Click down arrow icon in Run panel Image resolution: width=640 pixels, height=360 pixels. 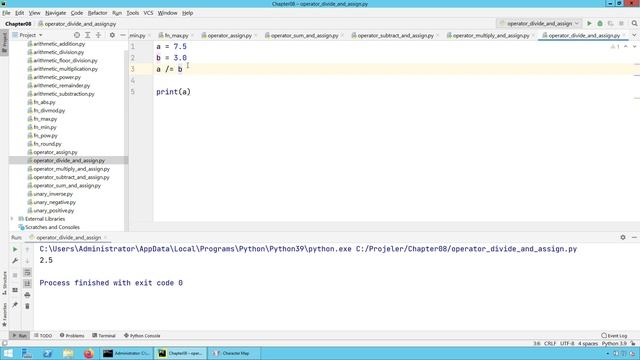[27, 260]
